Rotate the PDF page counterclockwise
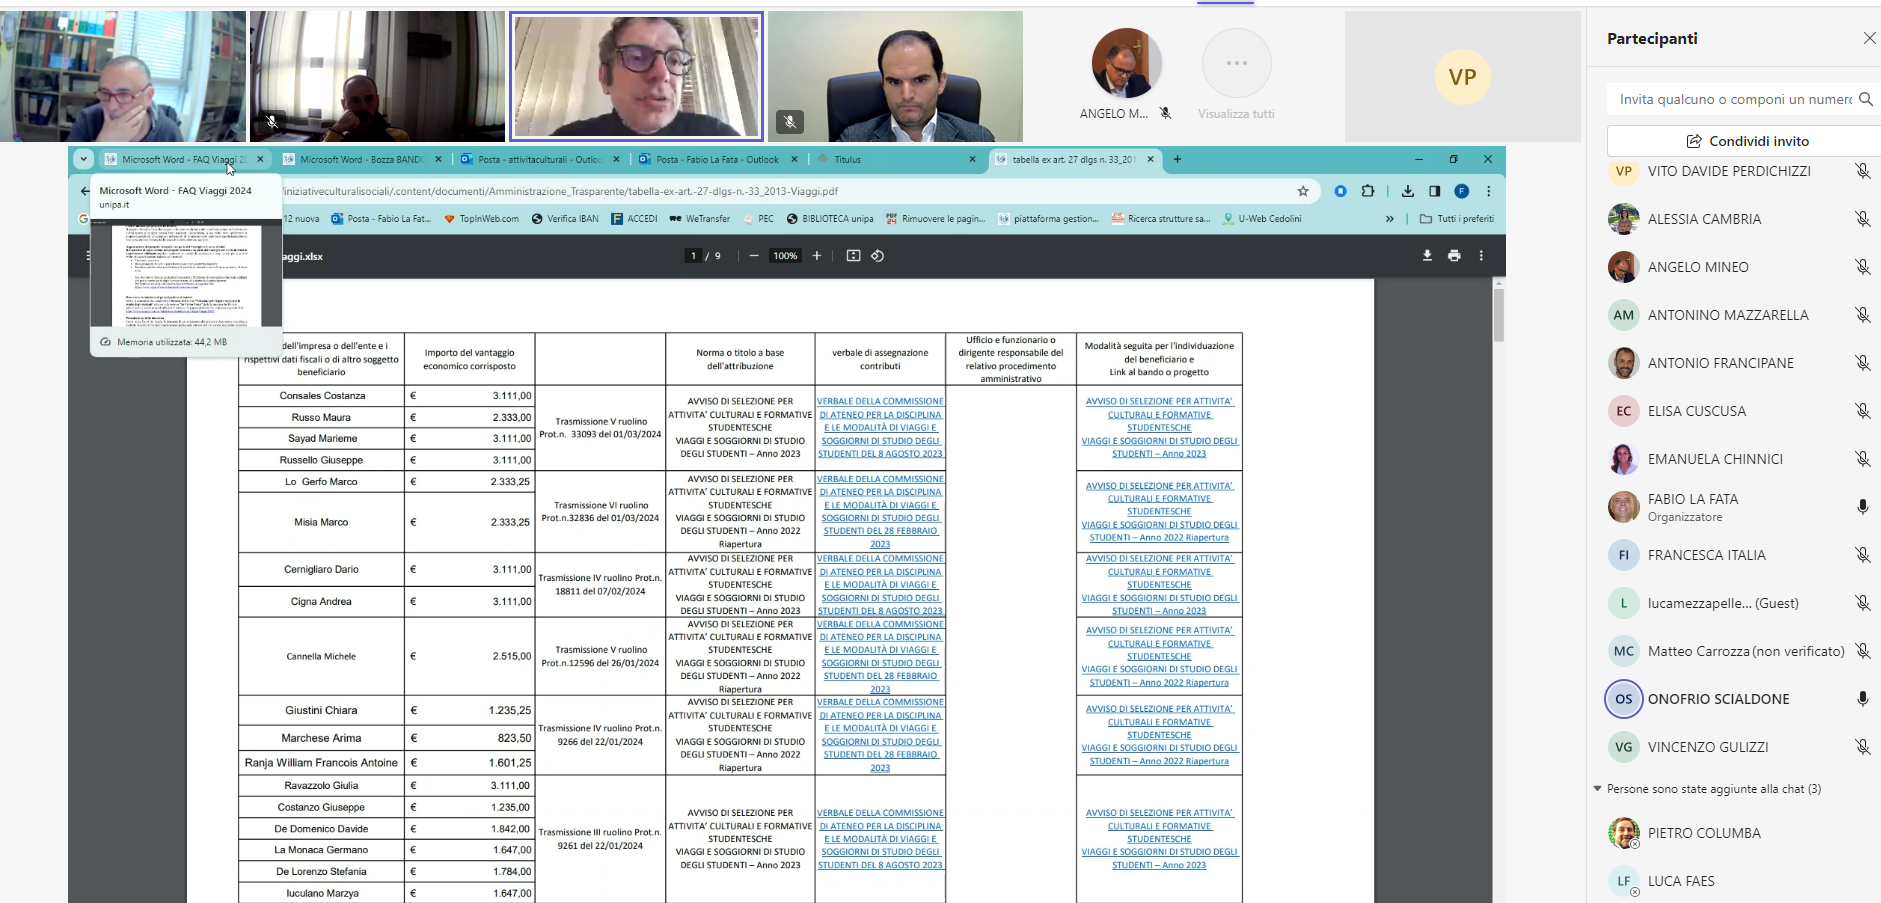The width and height of the screenshot is (1881, 903). tap(877, 256)
